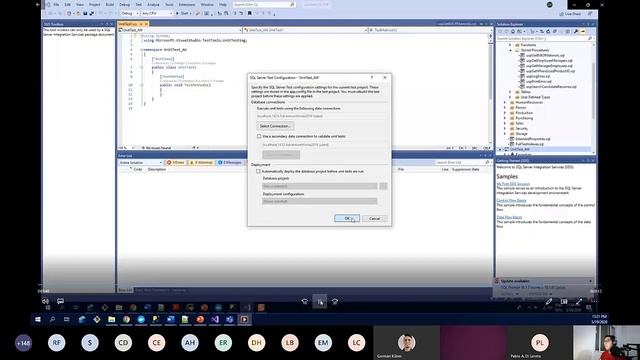Screen dimensions: 640x360
Task: Show the +148 more participants
Action: 23,343
